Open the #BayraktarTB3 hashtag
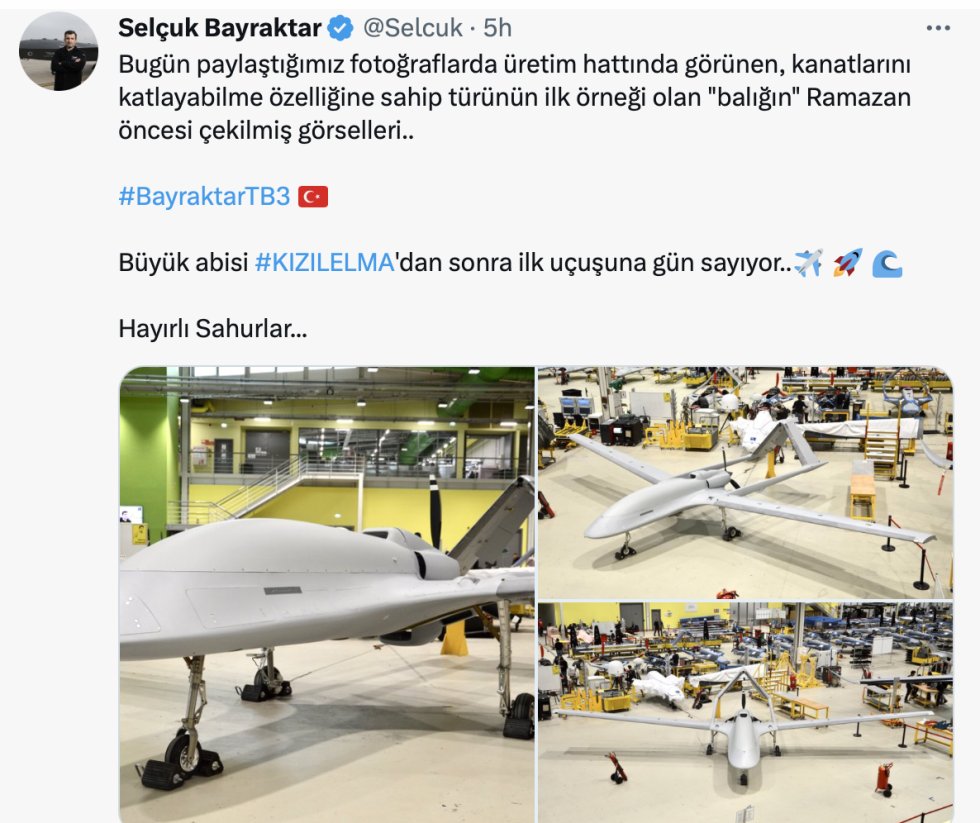Screen dimensions: 980x823 (204, 196)
